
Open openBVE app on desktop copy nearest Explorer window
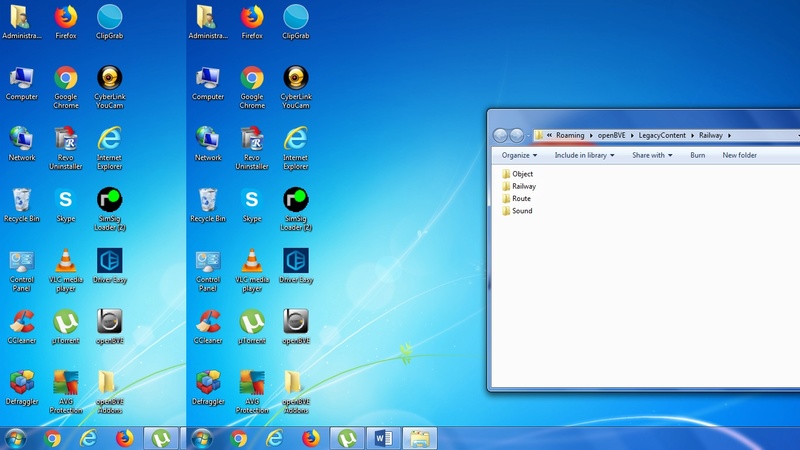pos(296,327)
